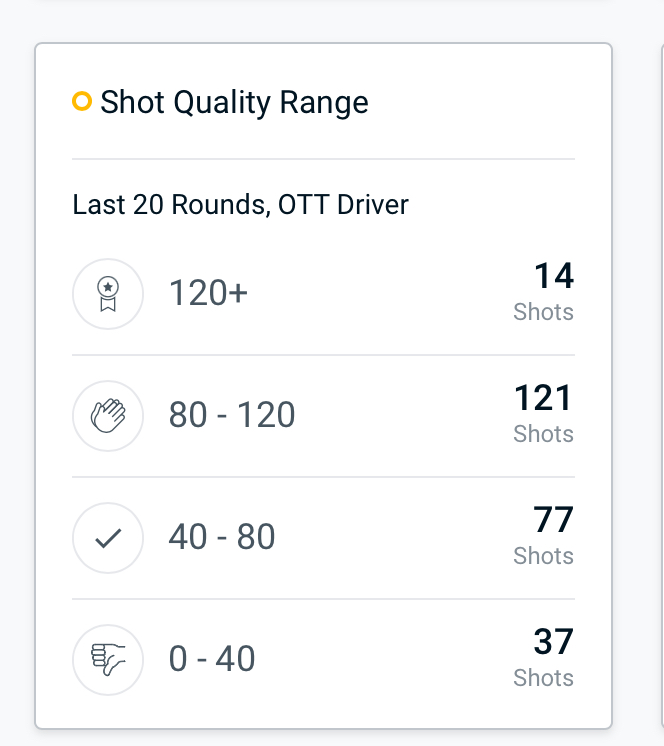664x746 pixels.
Task: Click the award ribbon icon for 120+
Action: (108, 294)
